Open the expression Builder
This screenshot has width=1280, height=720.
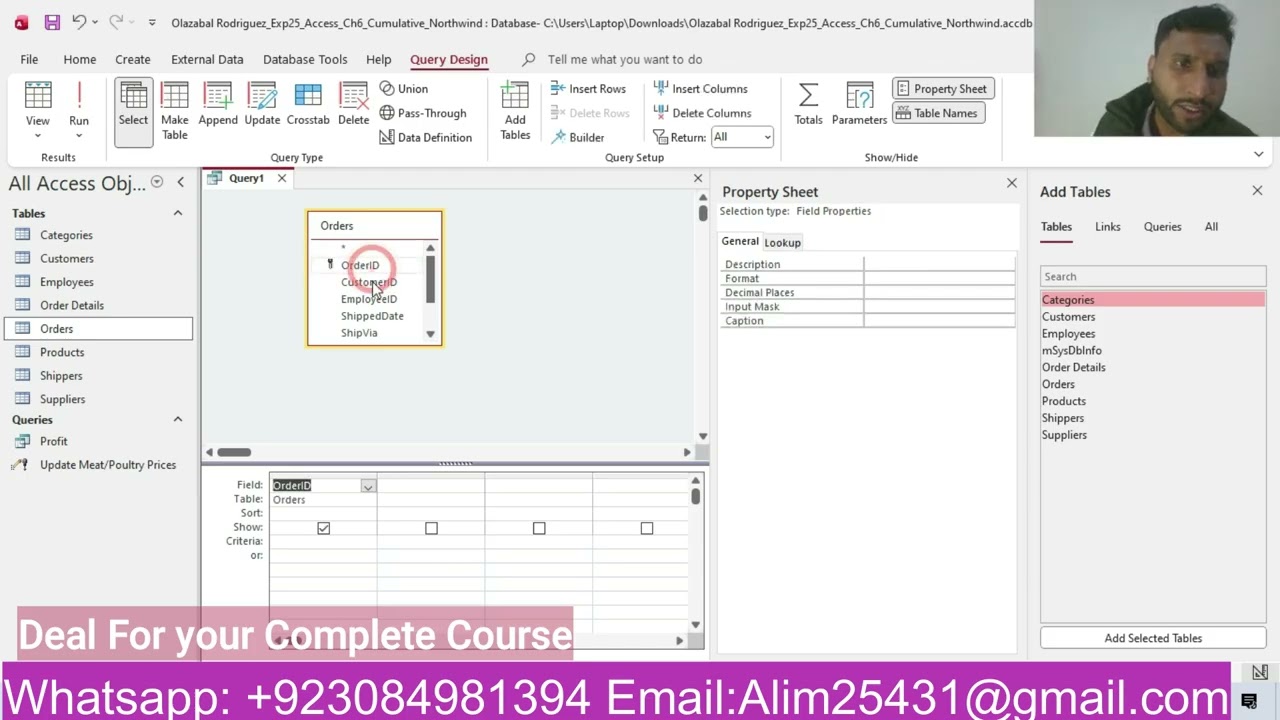(577, 137)
